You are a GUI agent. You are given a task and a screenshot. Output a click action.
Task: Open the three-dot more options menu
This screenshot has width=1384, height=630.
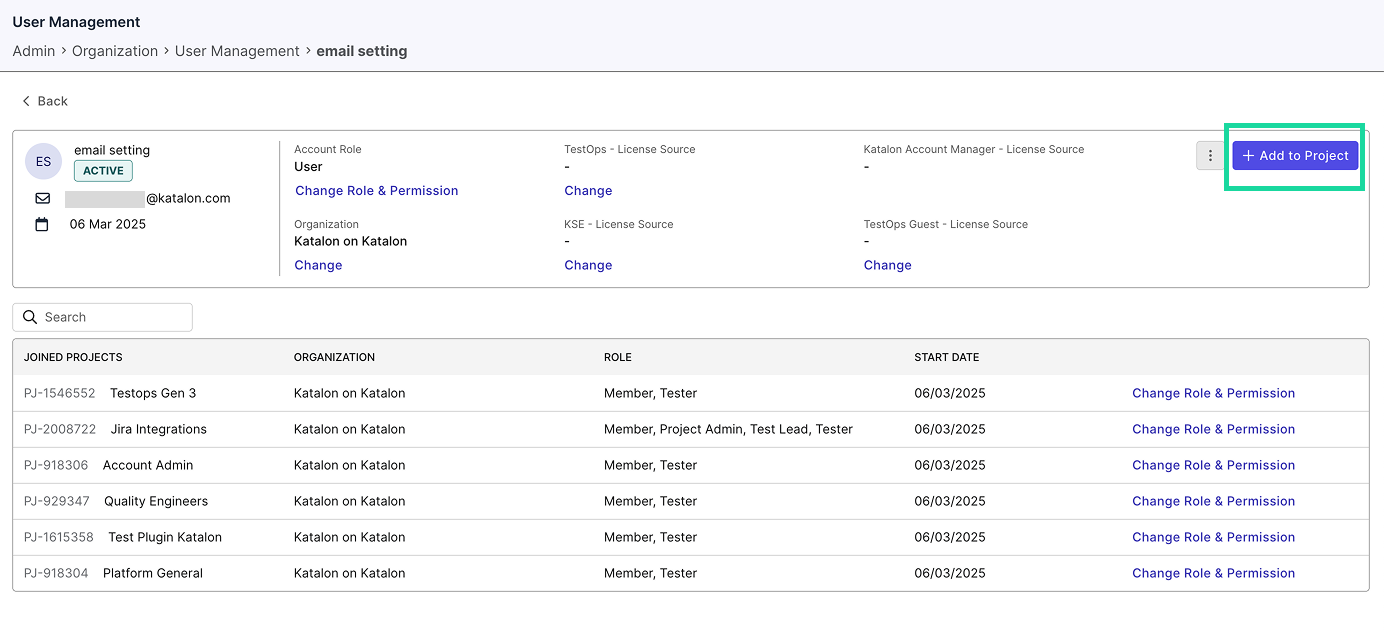[1210, 156]
